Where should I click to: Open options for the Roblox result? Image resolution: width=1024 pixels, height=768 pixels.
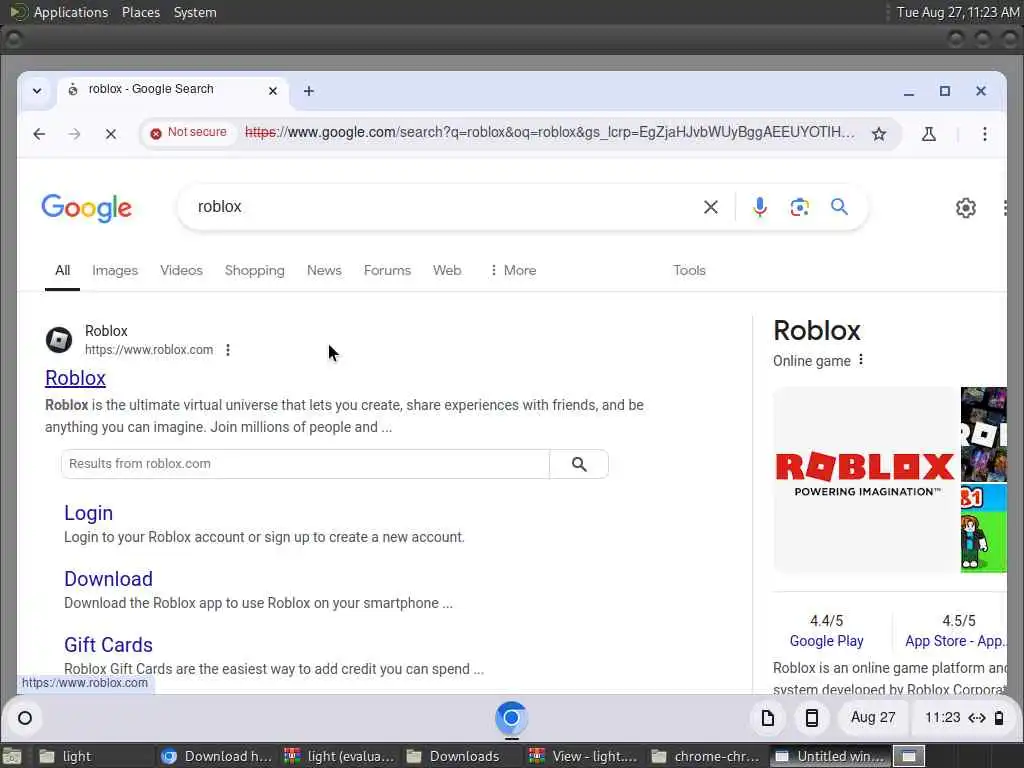pos(228,350)
